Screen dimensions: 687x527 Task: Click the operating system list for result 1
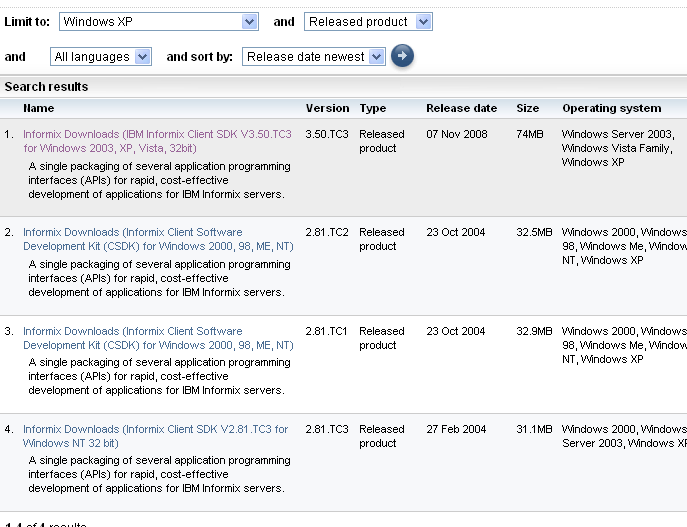tap(618, 148)
